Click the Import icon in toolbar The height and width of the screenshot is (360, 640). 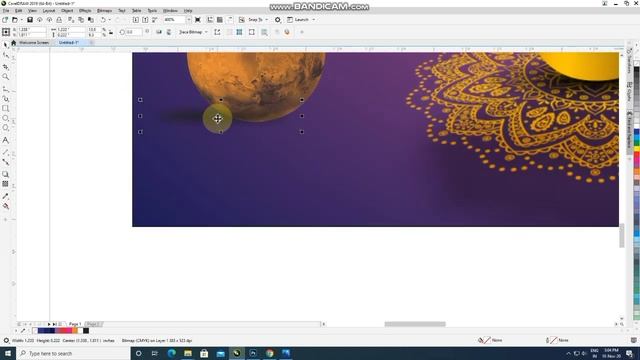(136, 20)
